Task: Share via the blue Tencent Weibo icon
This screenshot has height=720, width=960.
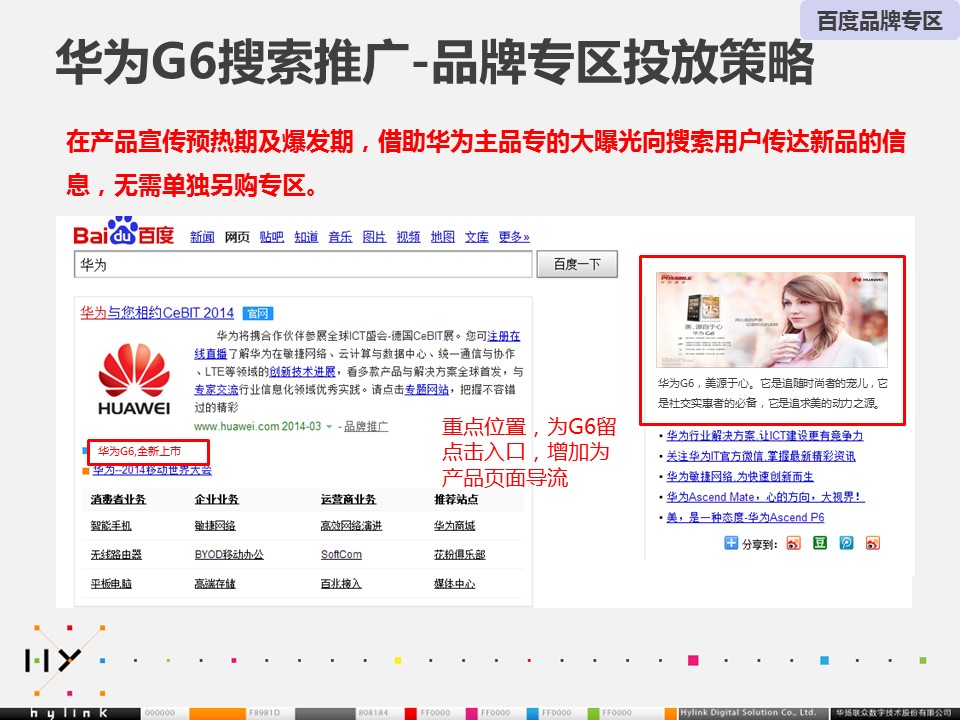Action: click(846, 543)
